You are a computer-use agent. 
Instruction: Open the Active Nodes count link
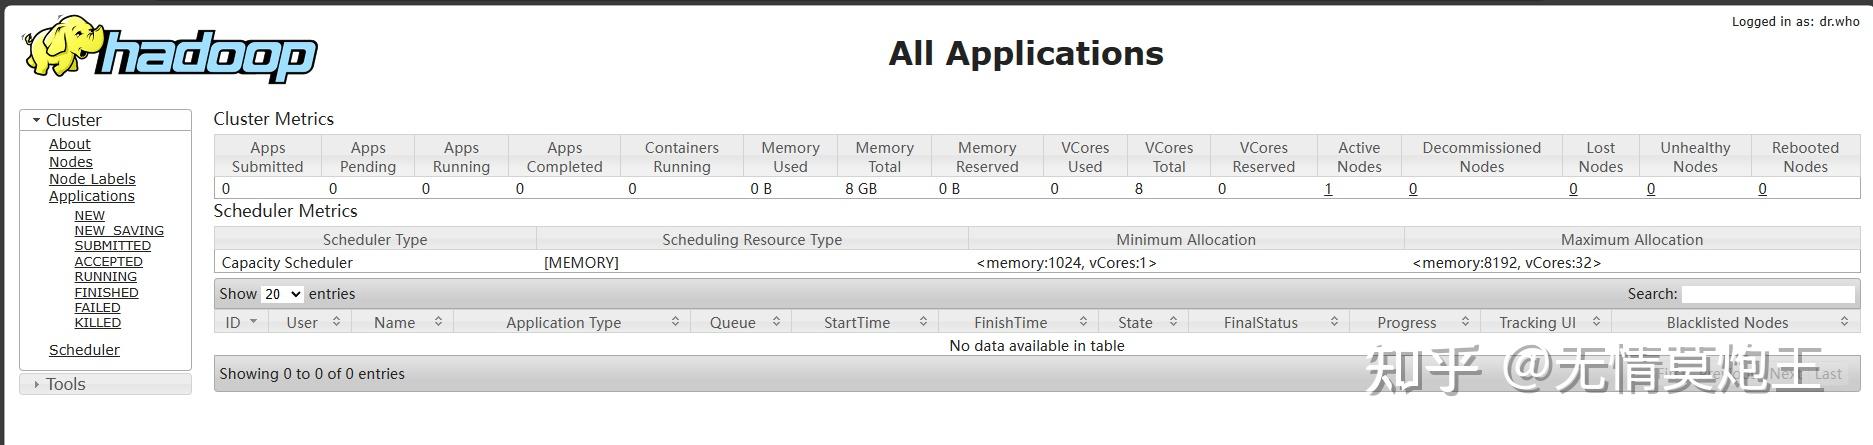(1327, 189)
